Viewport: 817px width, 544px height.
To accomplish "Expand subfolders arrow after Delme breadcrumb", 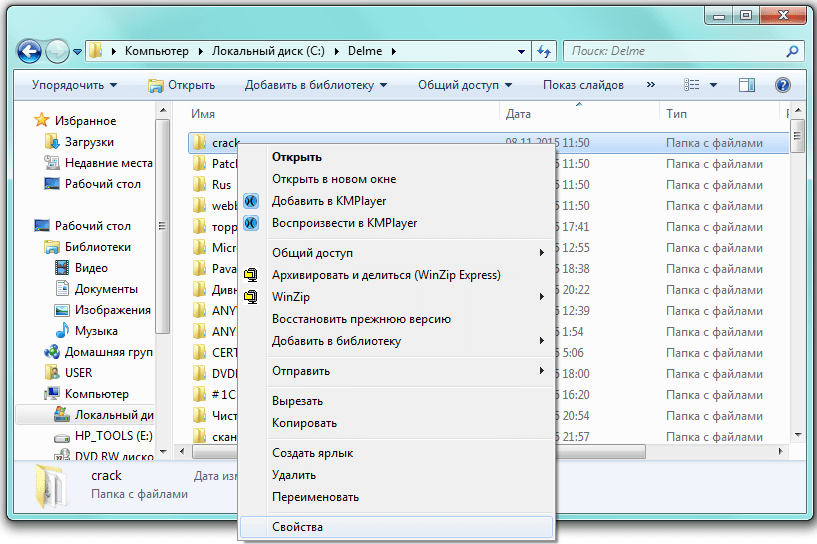I will point(394,52).
